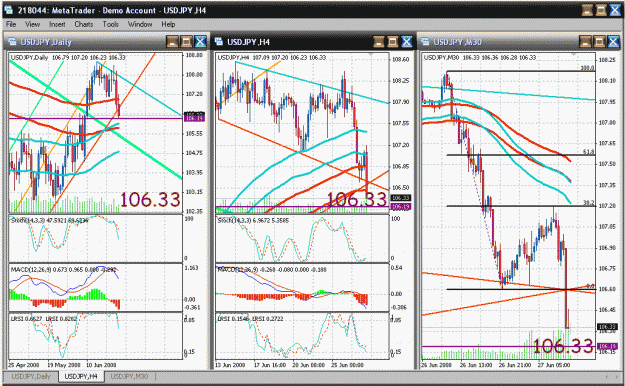Click the large 106.33 price in M30 chart
Screen dimensions: 625x386
pyautogui.click(x=563, y=346)
